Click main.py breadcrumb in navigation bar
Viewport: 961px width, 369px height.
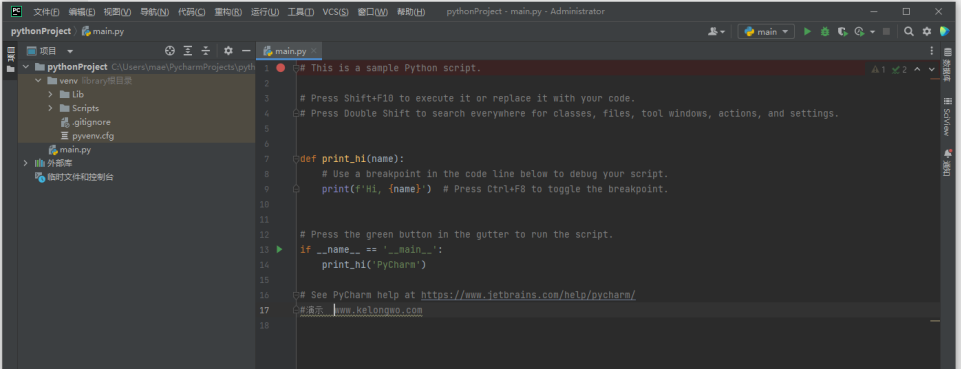[104, 31]
